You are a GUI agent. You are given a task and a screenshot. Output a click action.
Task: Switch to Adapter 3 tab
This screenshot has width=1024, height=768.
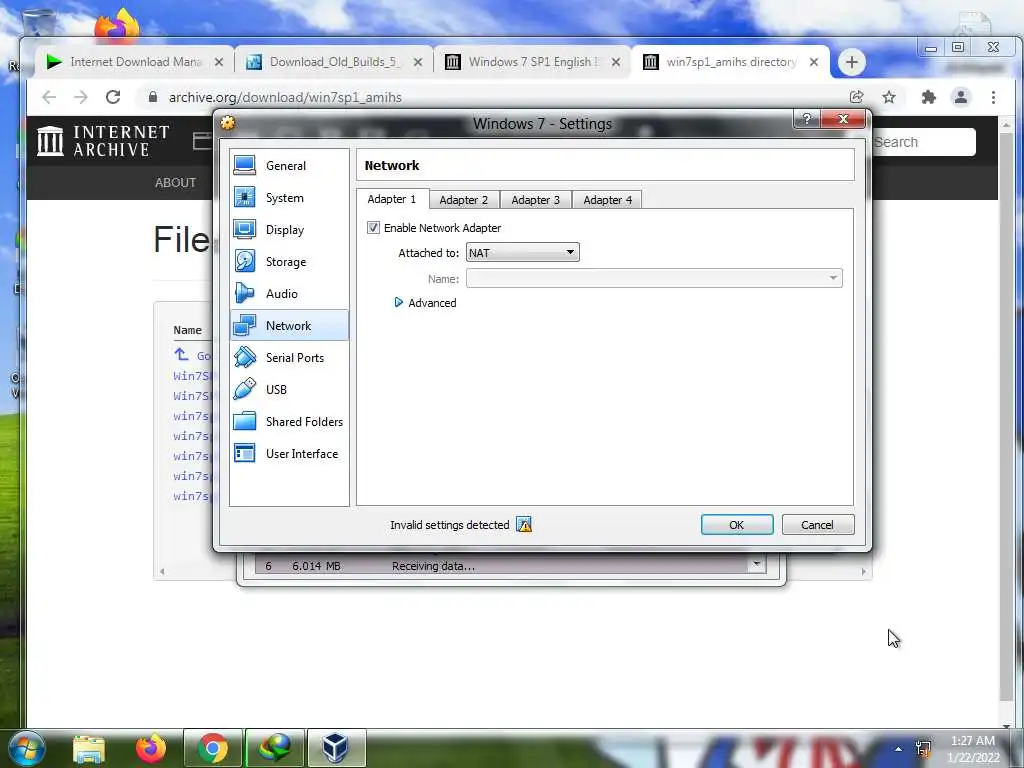pos(536,200)
